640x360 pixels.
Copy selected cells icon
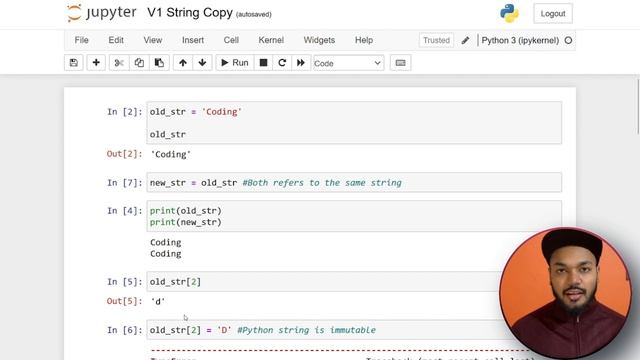point(139,63)
